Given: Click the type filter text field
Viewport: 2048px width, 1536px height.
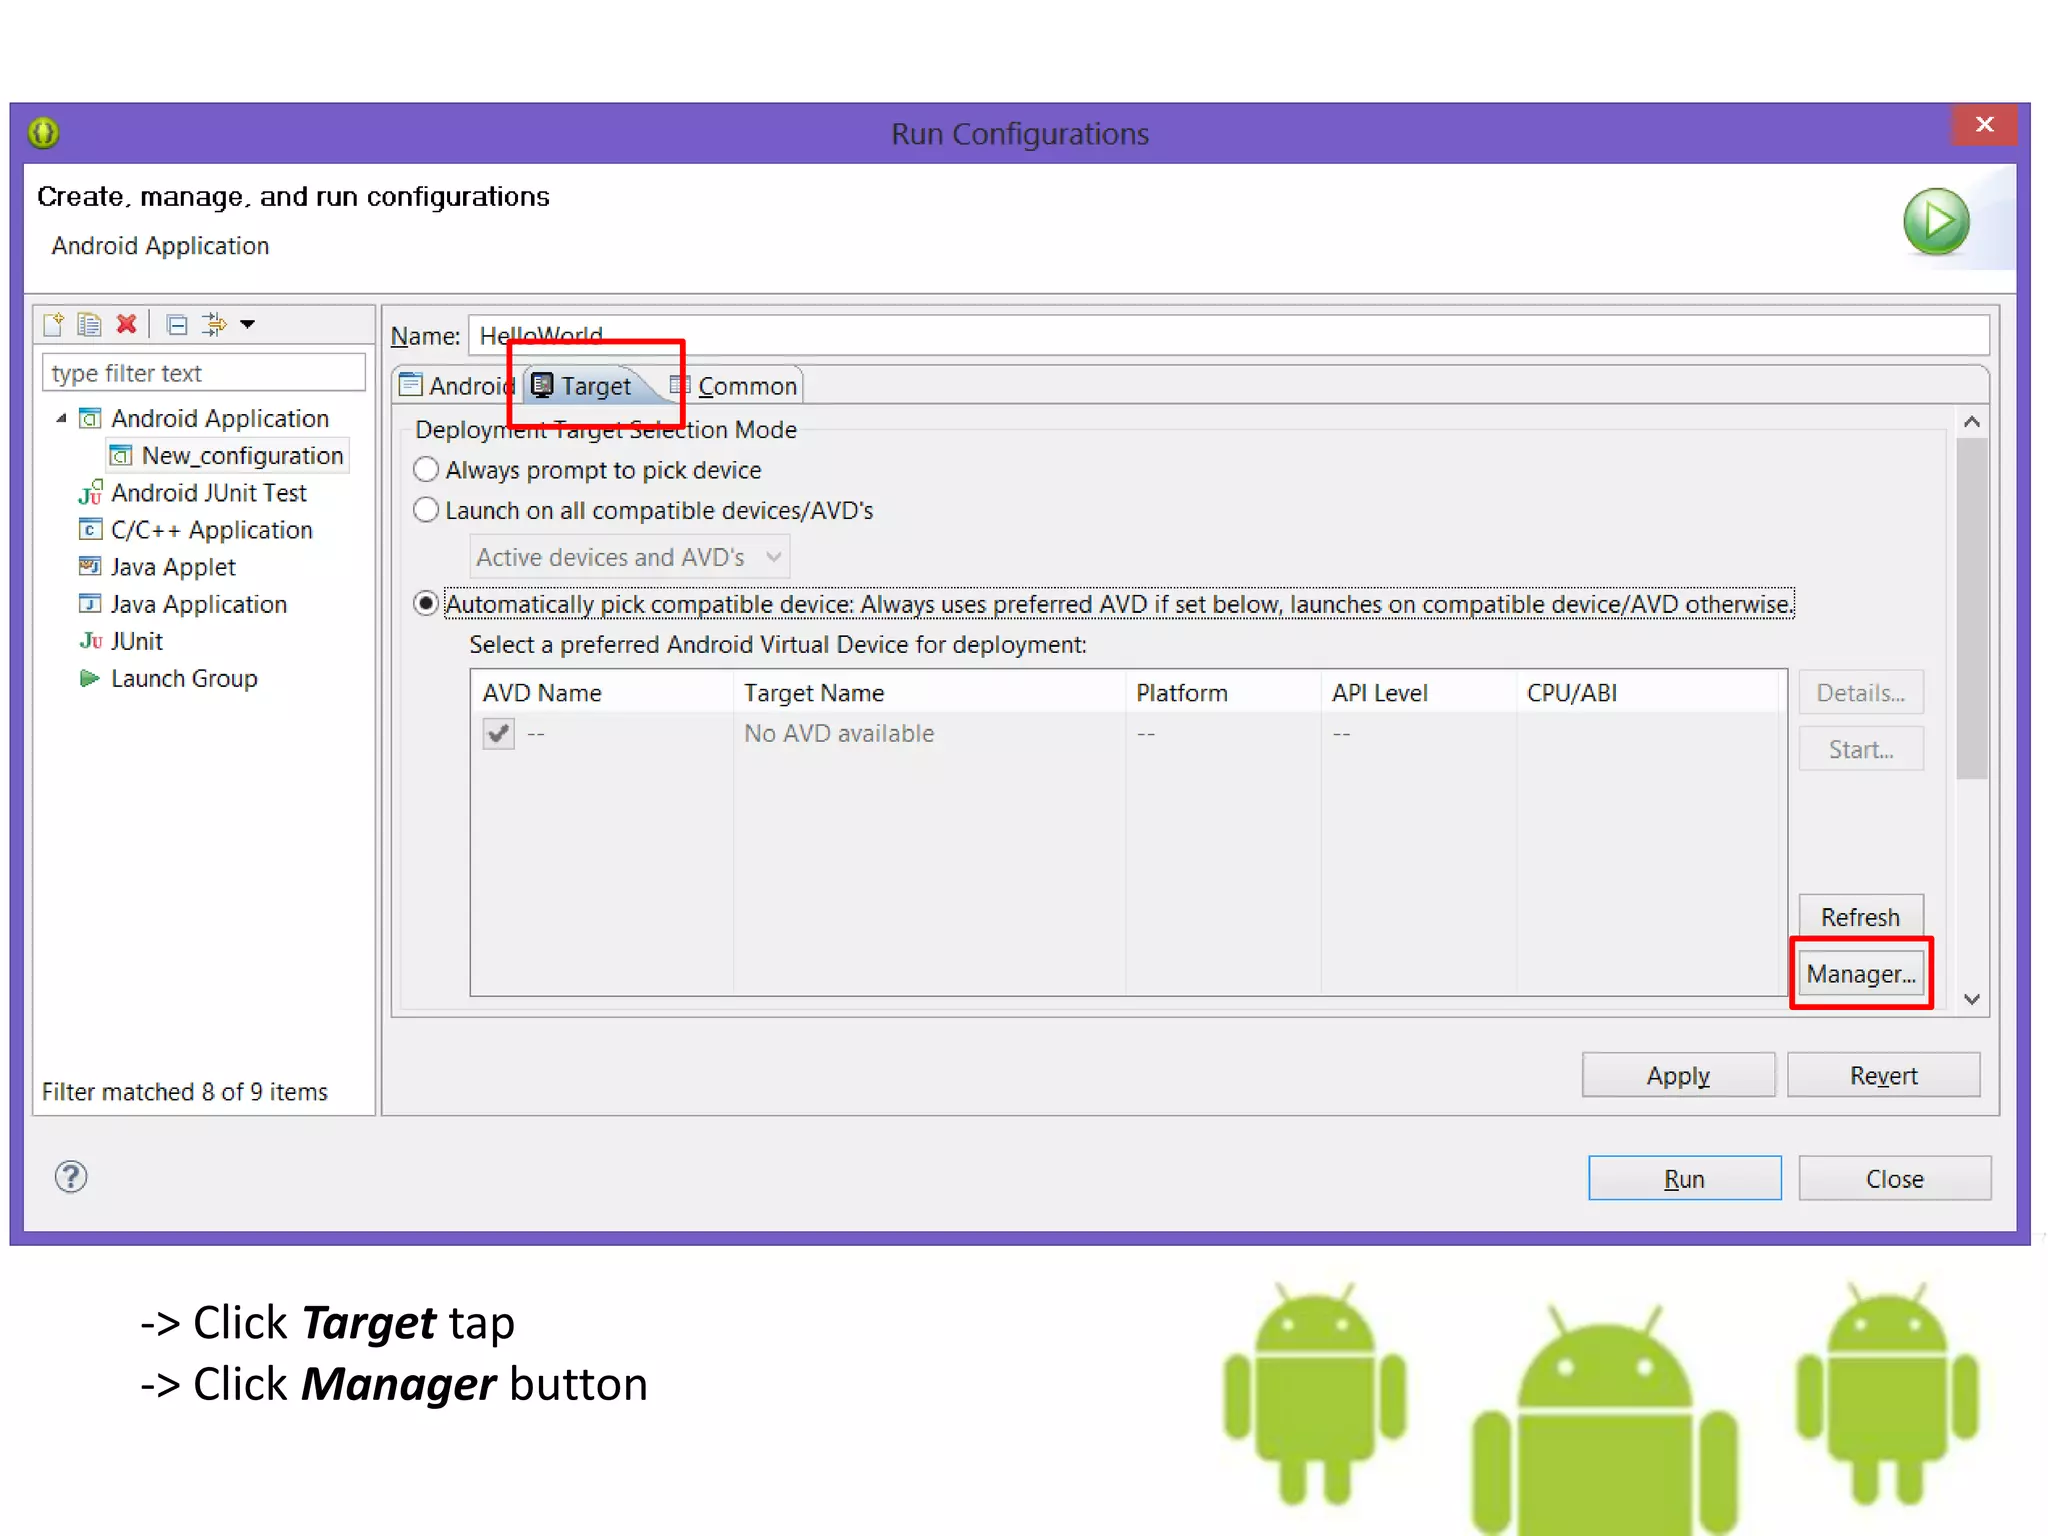Looking at the screenshot, I should (x=204, y=373).
